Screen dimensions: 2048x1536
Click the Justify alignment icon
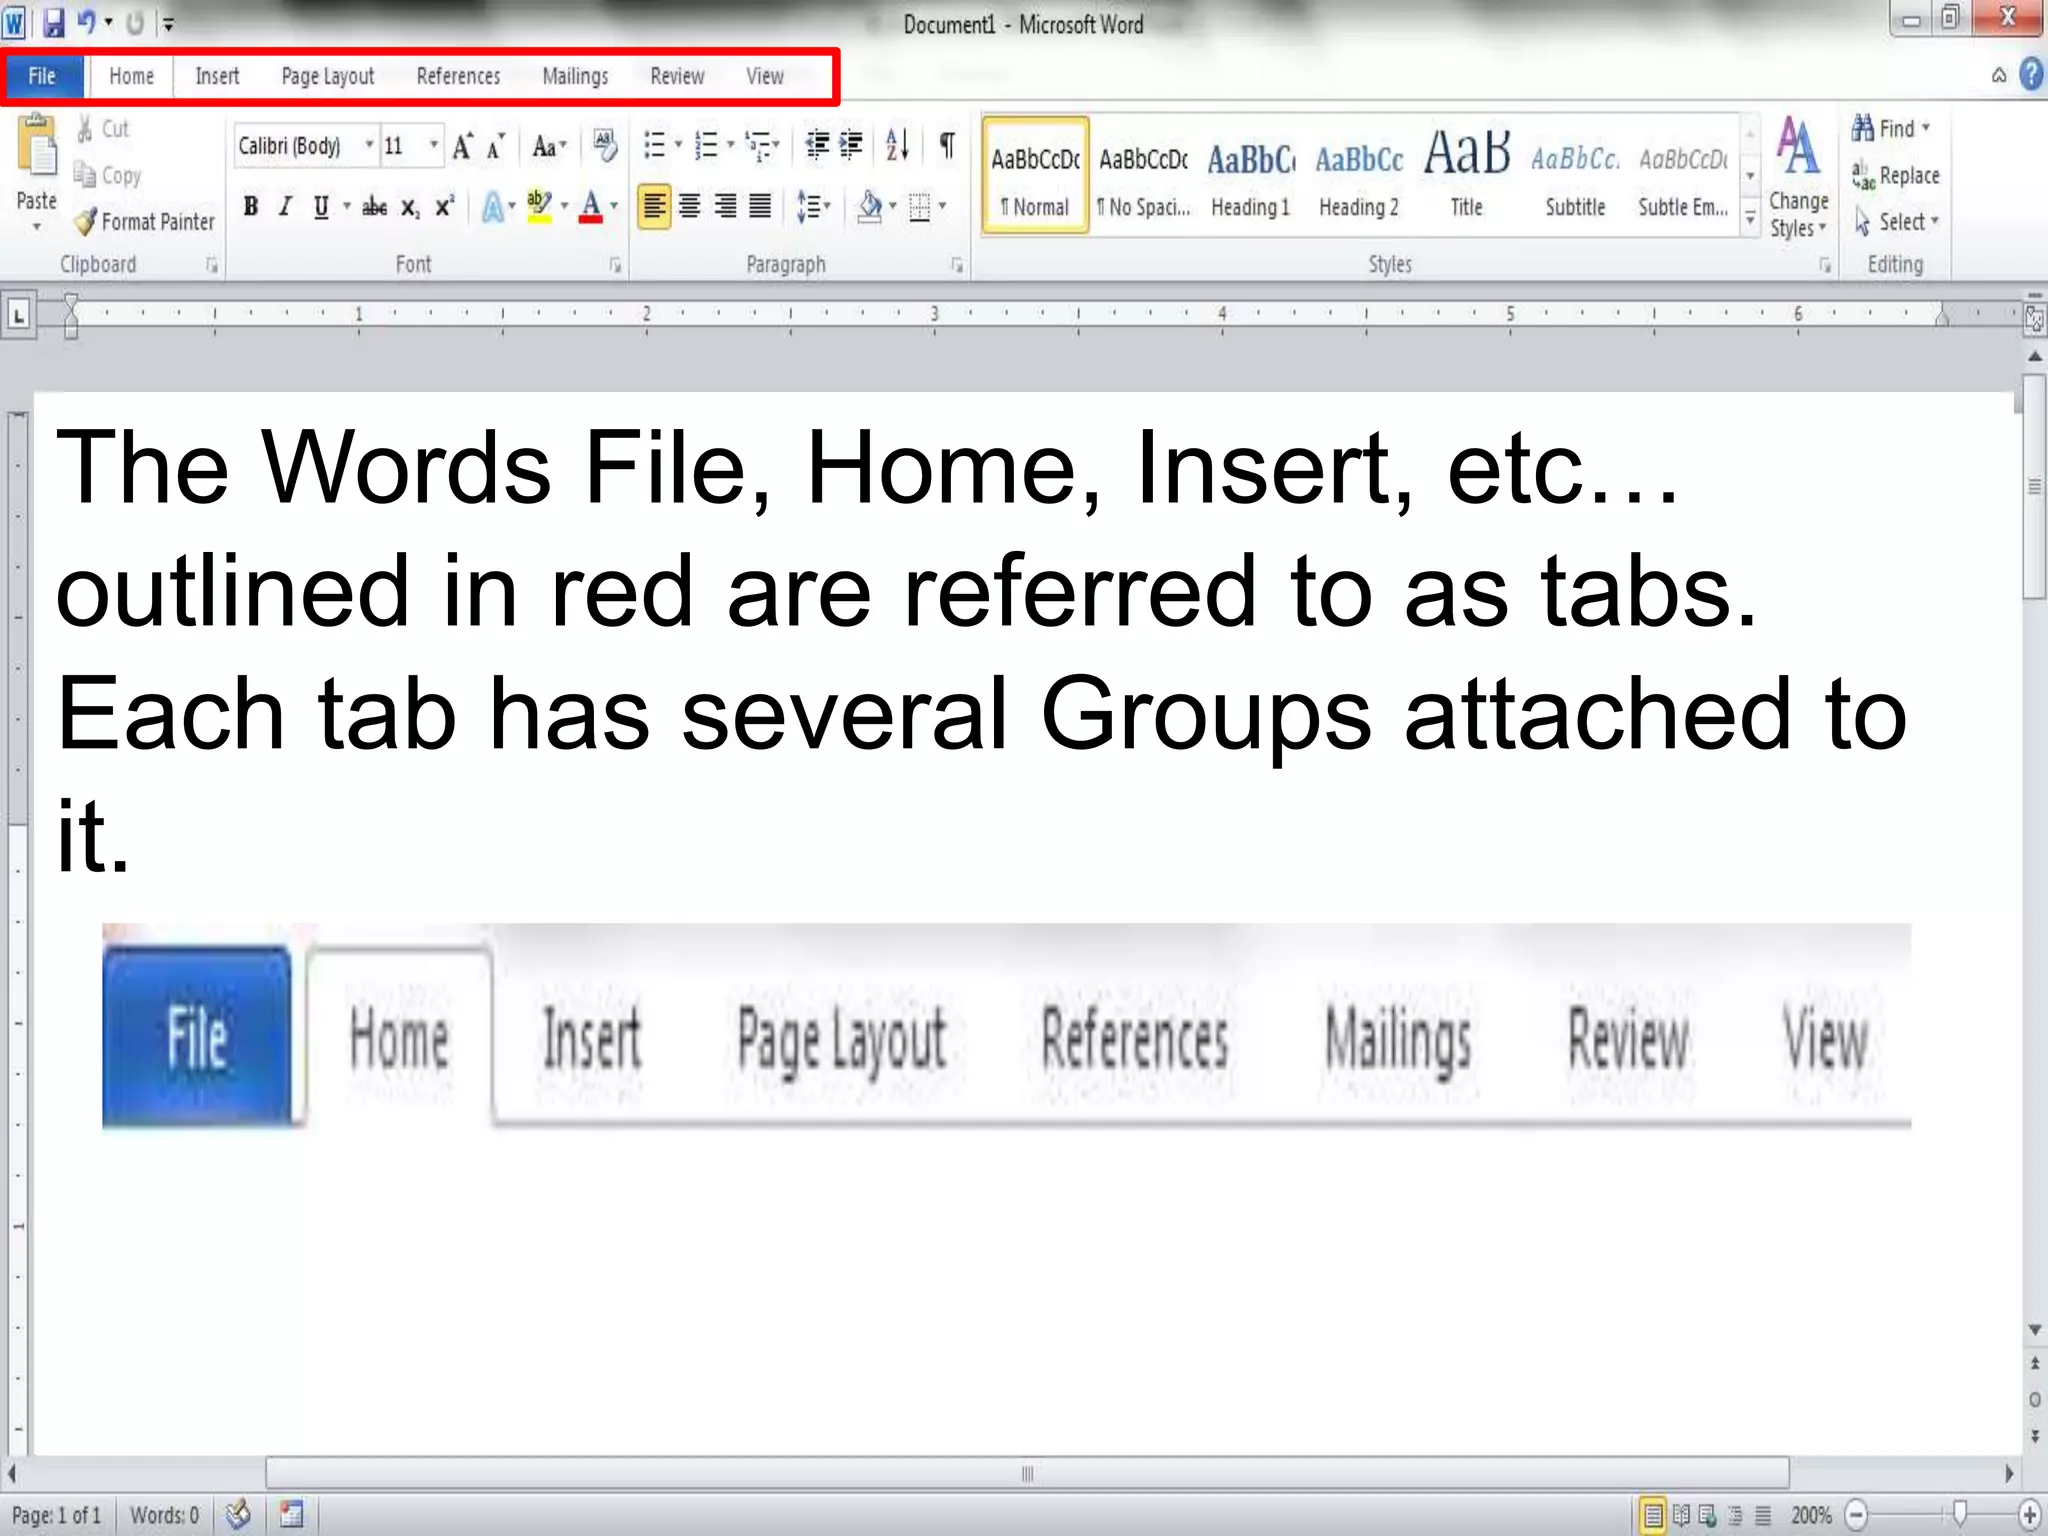pos(761,207)
